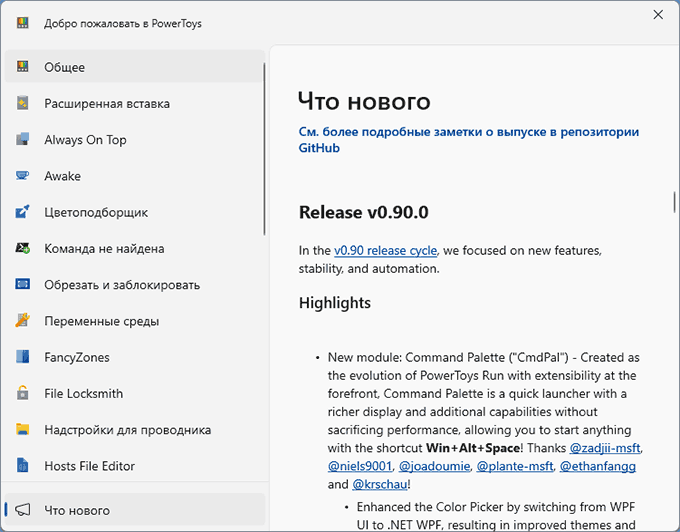
Task: Open @niels9001 profile link
Action: (x=360, y=466)
